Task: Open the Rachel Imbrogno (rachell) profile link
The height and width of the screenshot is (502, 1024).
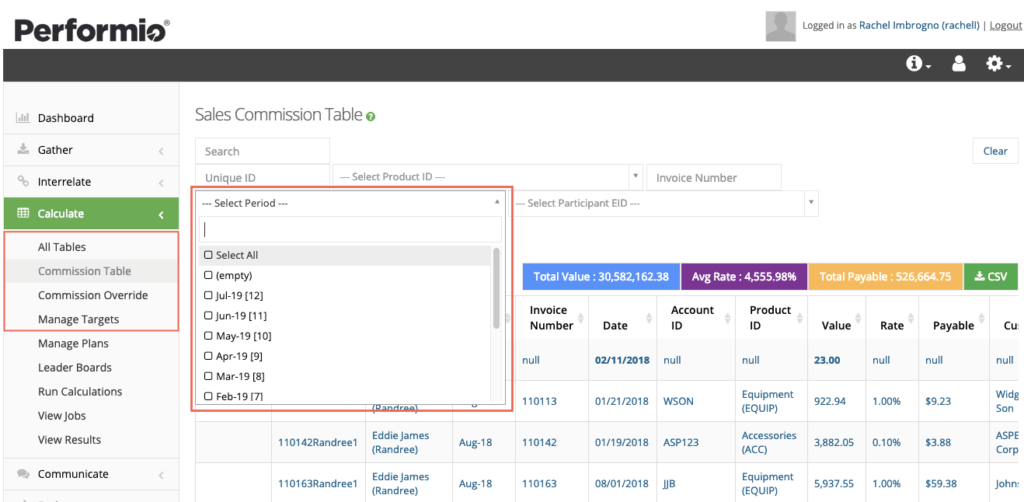Action: tap(920, 25)
